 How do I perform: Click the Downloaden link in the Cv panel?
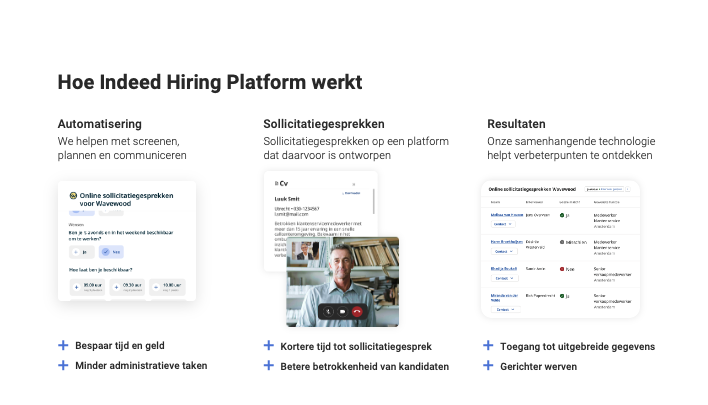pos(351,193)
